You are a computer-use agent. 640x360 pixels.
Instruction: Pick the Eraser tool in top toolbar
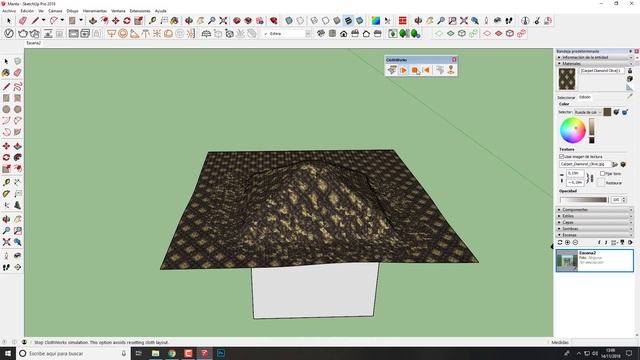(x=23, y=20)
